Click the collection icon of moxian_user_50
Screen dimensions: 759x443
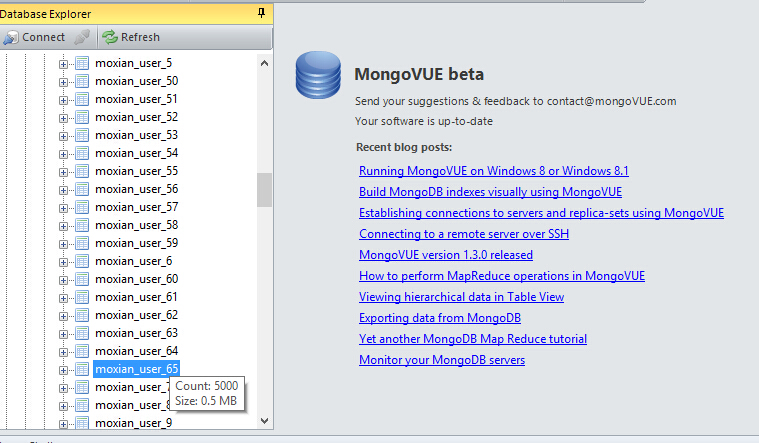tap(82, 81)
